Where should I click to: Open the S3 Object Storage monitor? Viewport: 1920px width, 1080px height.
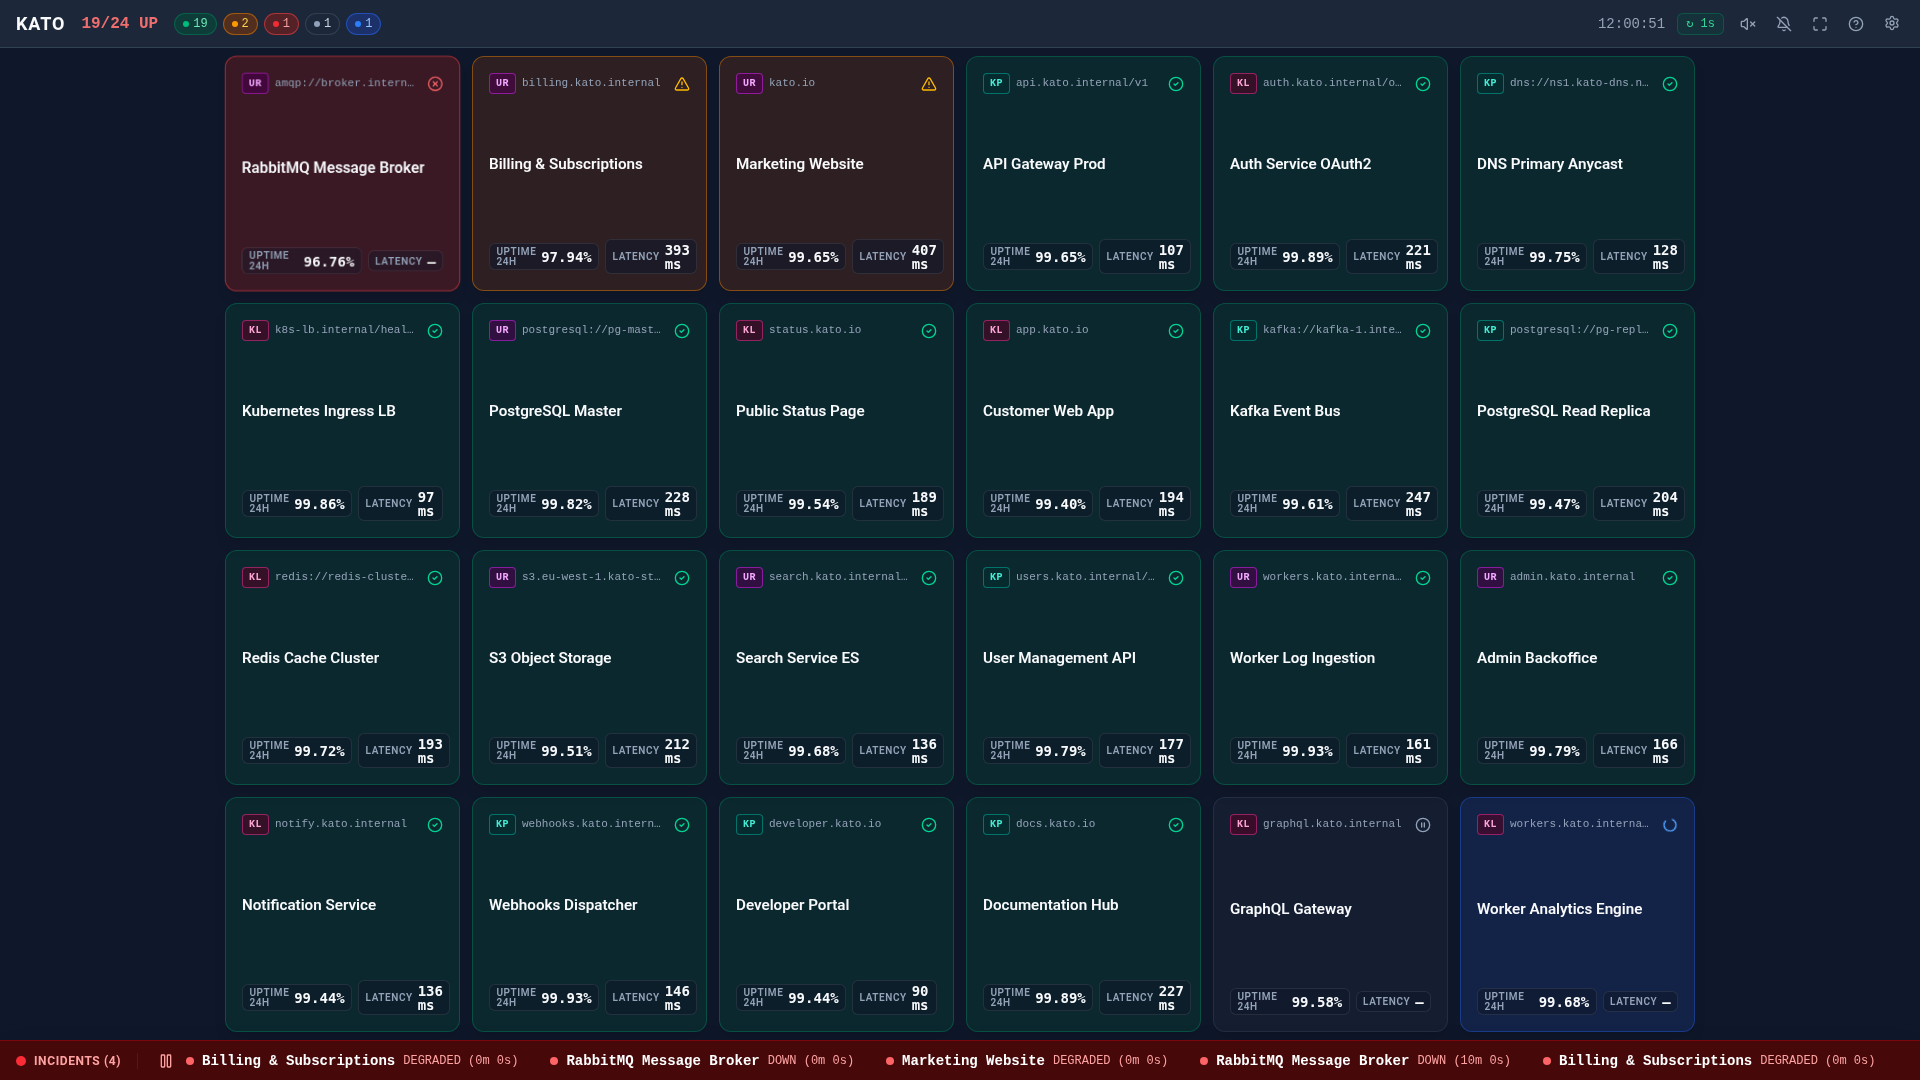coord(589,667)
